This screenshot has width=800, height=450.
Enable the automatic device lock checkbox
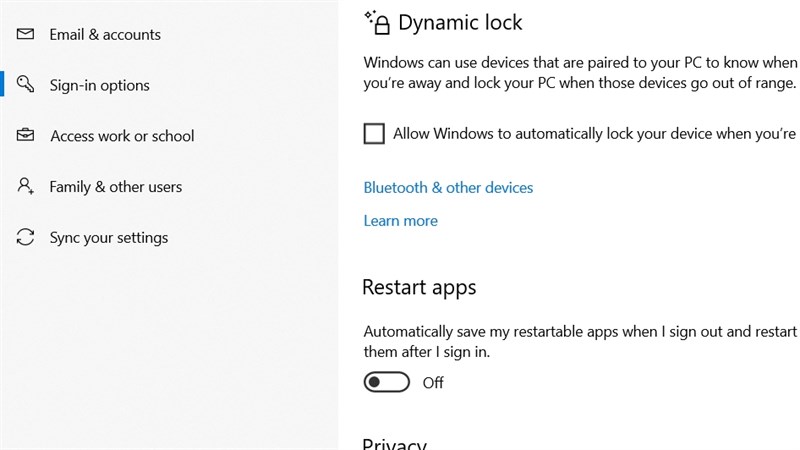374,133
